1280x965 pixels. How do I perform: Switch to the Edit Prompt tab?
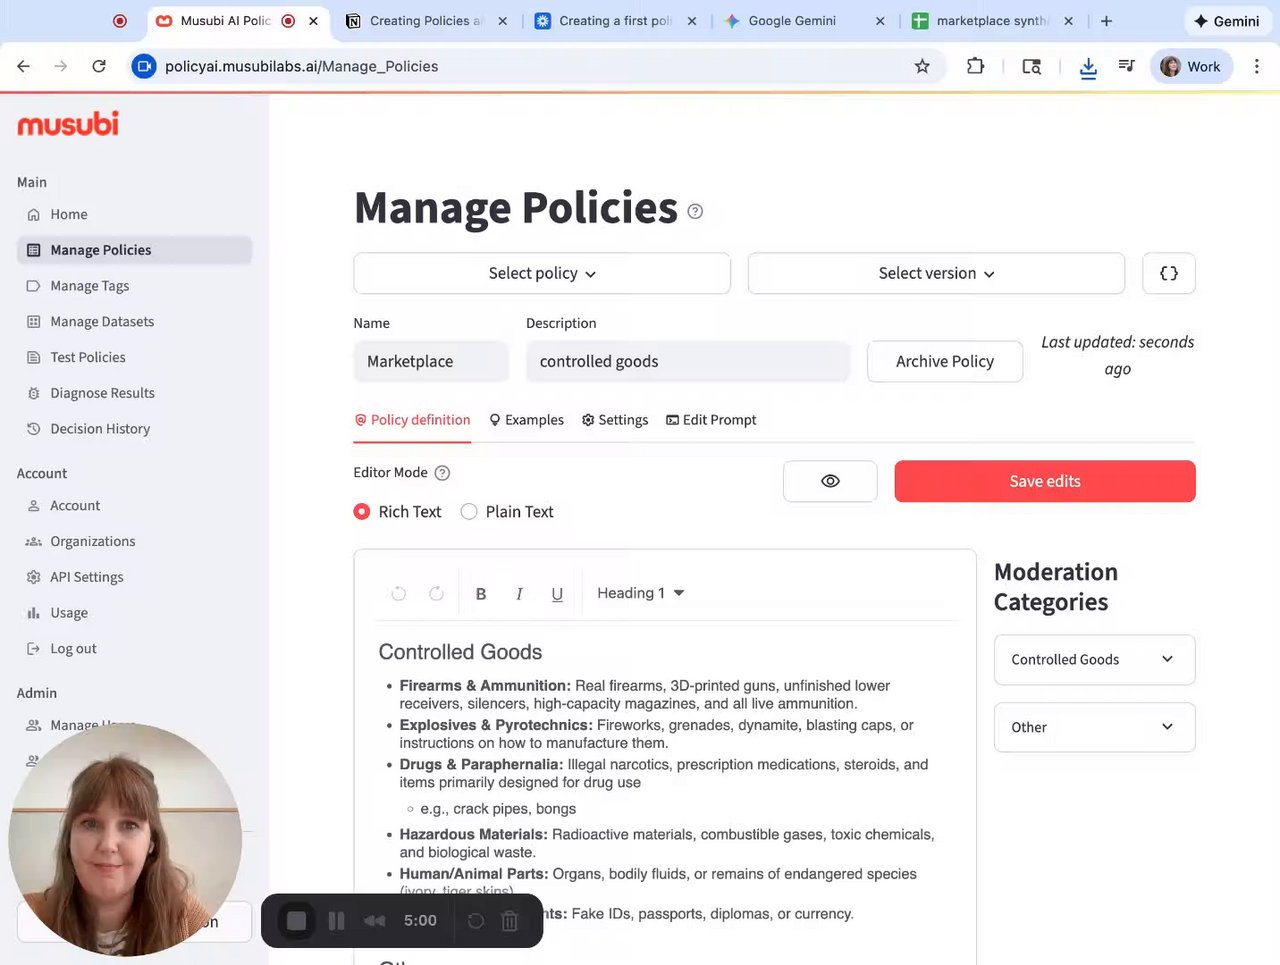click(711, 420)
